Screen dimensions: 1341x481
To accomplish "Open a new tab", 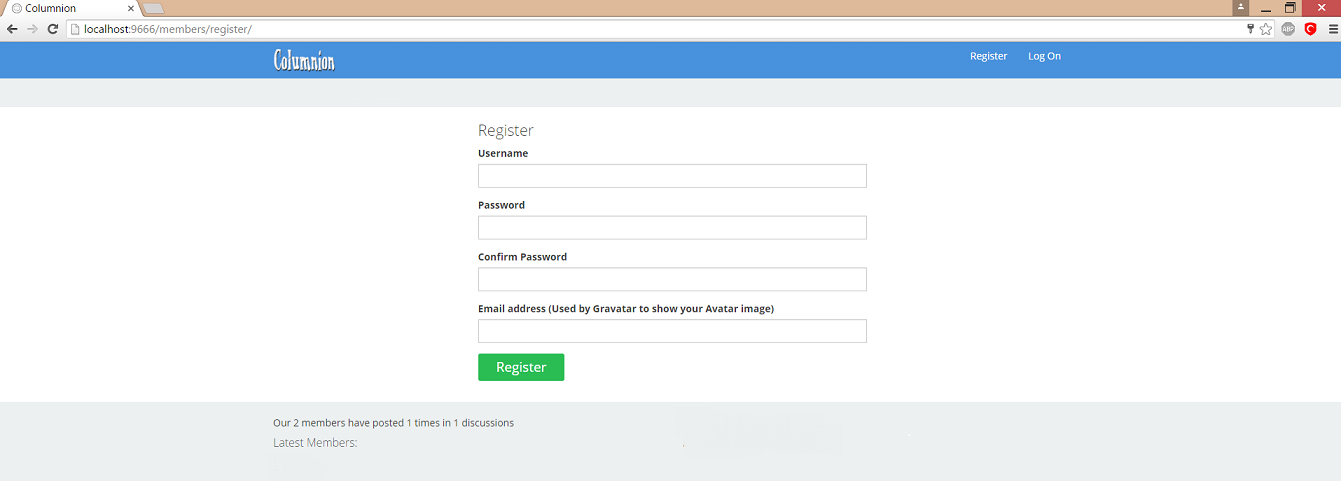I will [x=153, y=8].
